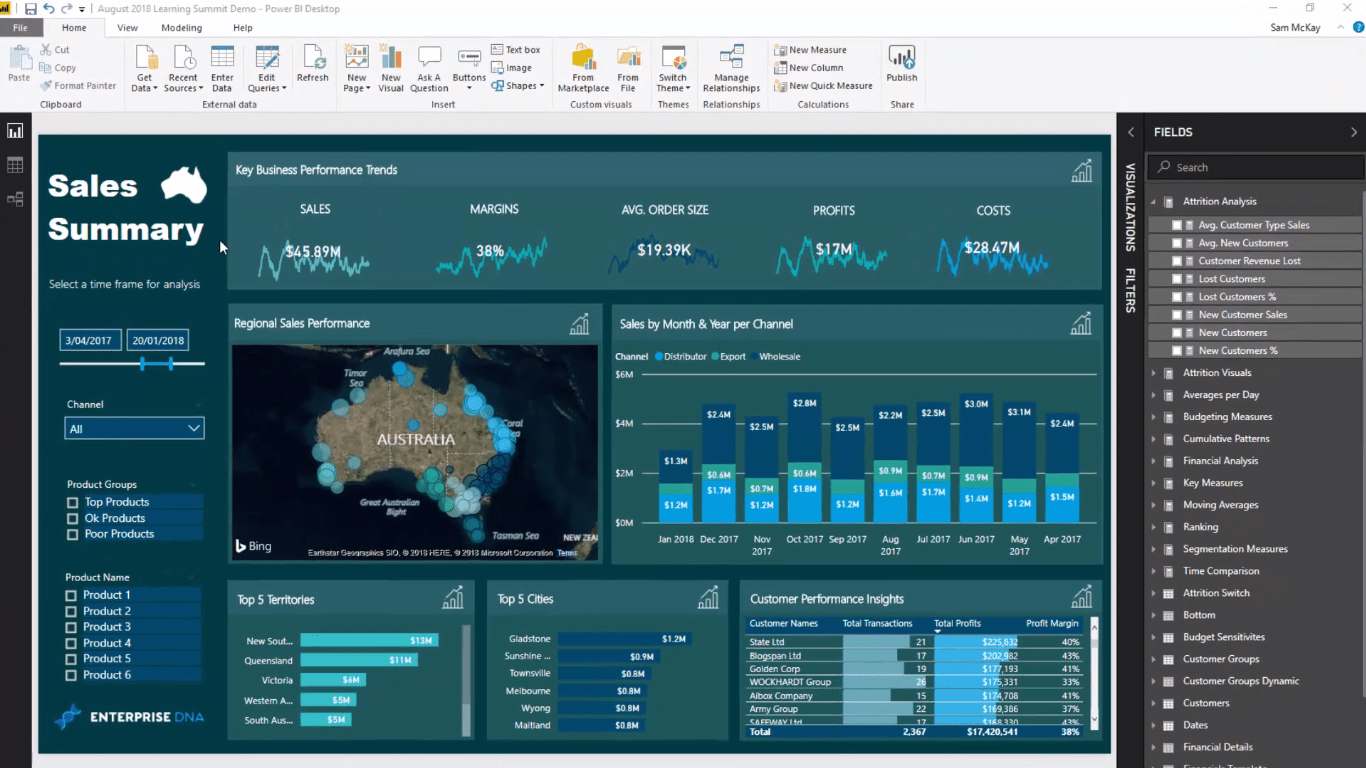This screenshot has height=768, width=1366.
Task: Collapse the Fields pane with right chevron
Action: 1354,132
